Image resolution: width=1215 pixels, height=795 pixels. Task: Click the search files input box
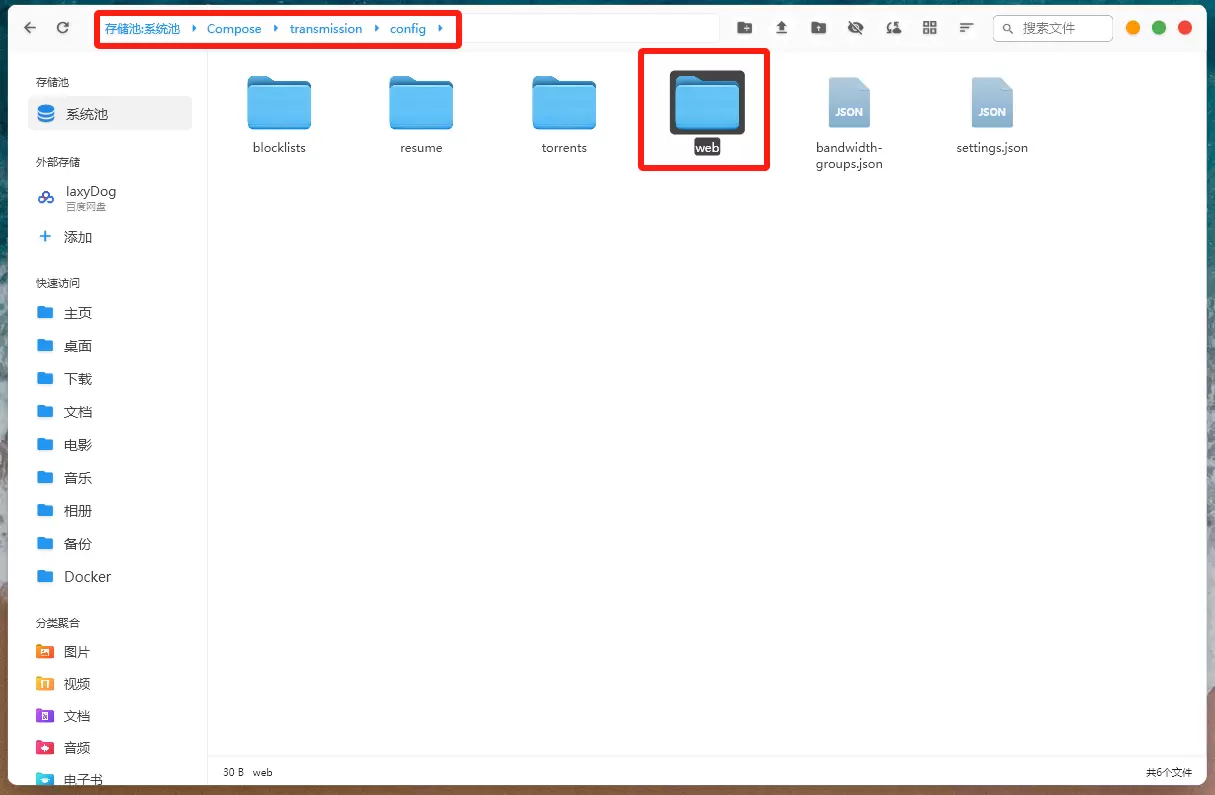point(1062,28)
